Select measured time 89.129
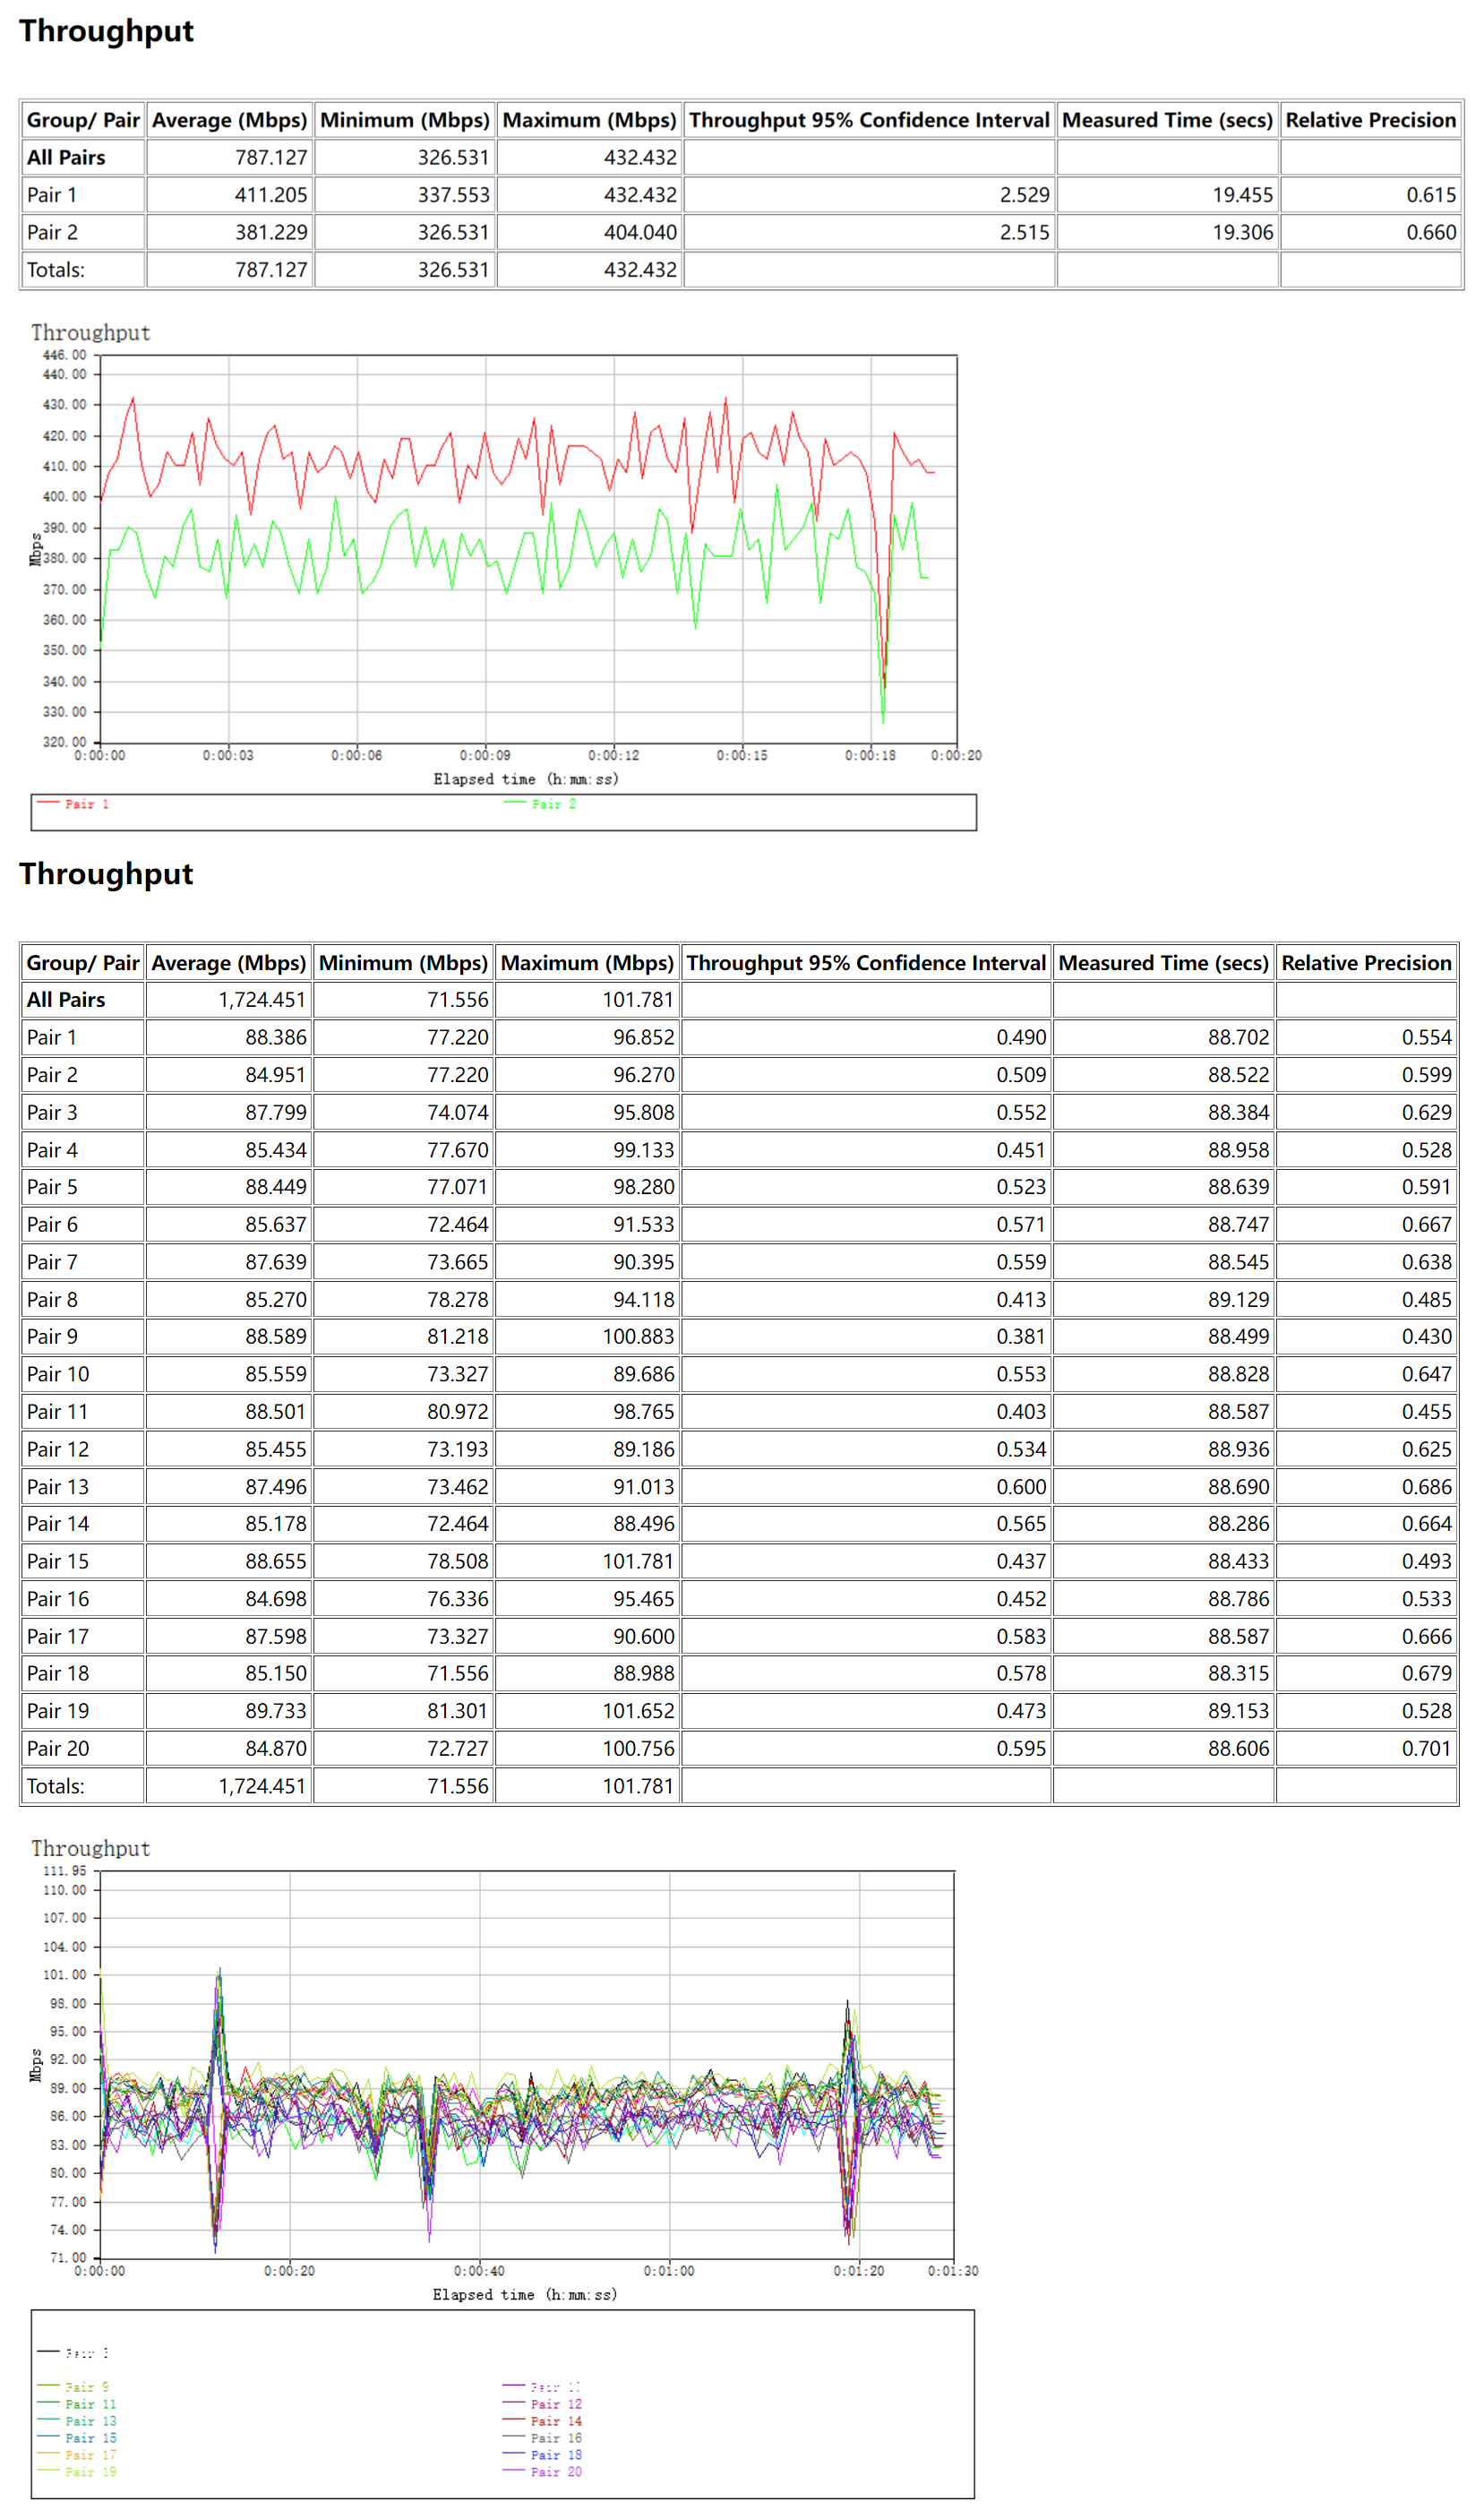 coord(1164,1300)
